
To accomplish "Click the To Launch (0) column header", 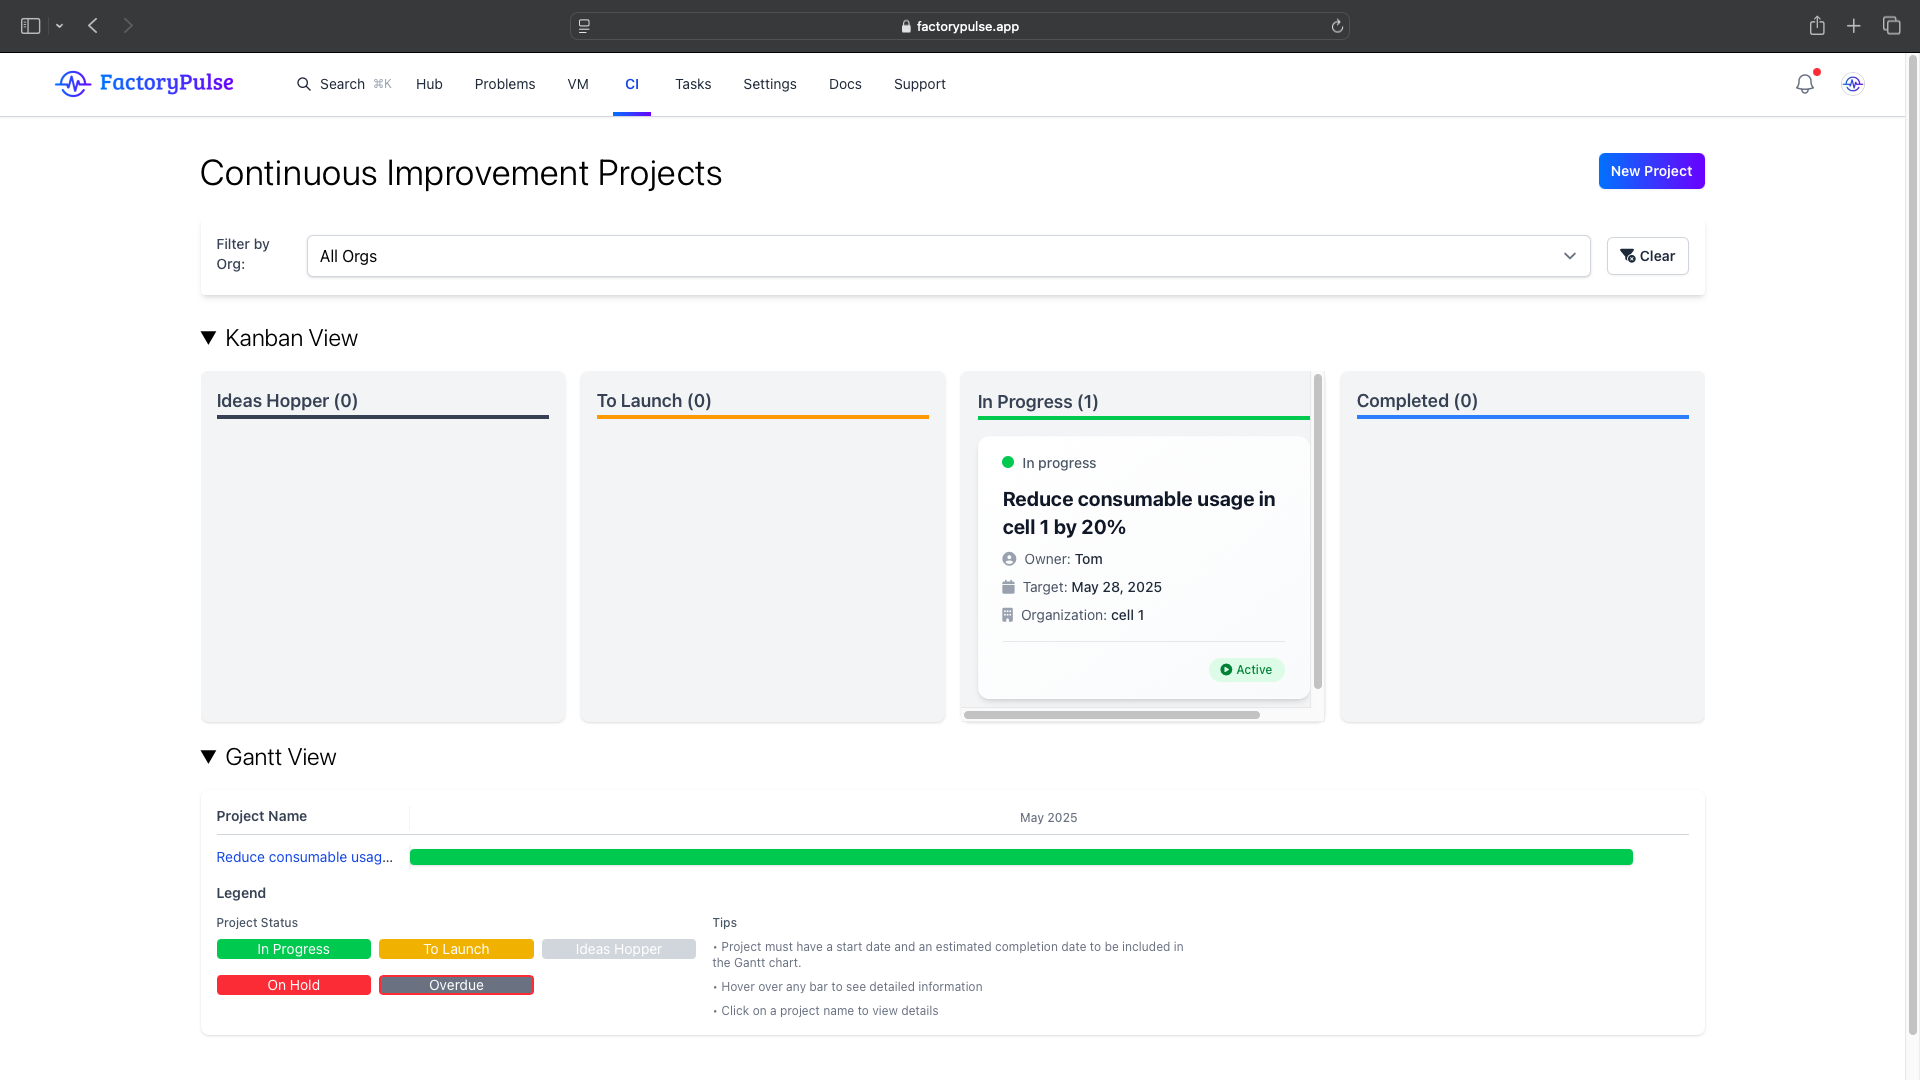I will (x=654, y=401).
